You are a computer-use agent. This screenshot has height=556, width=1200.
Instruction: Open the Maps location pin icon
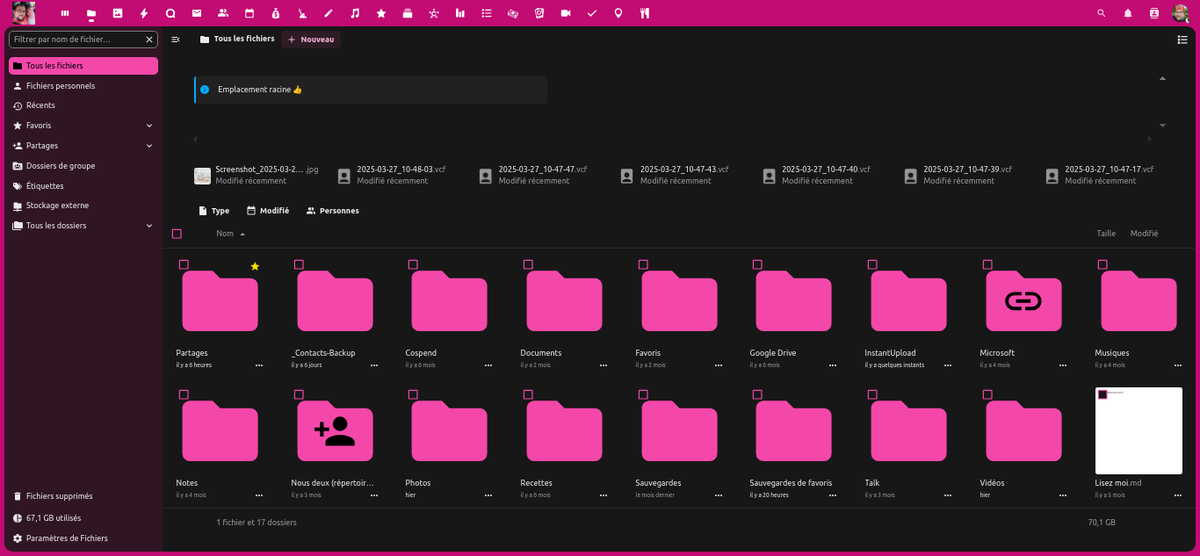[x=618, y=14]
